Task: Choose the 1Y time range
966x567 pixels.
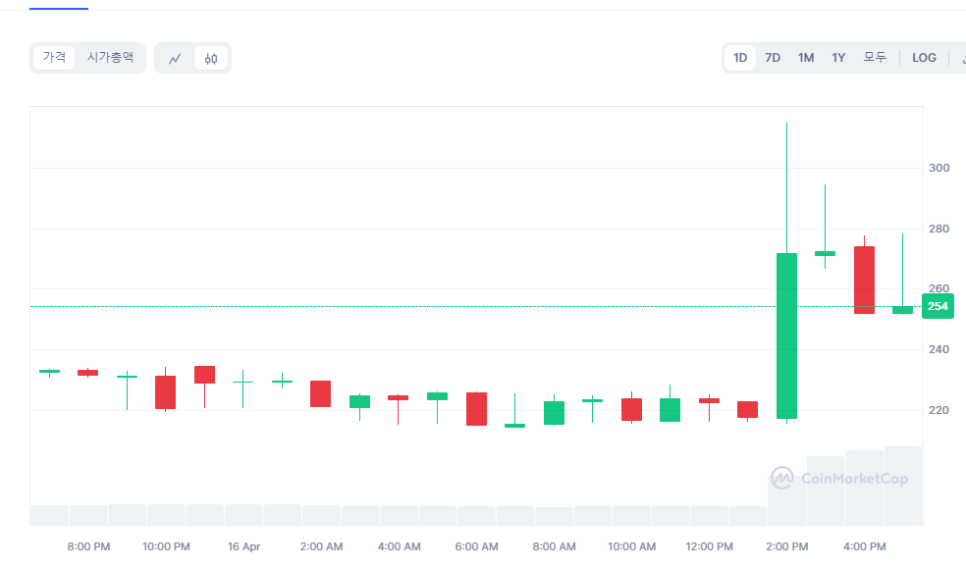Action: click(x=838, y=58)
